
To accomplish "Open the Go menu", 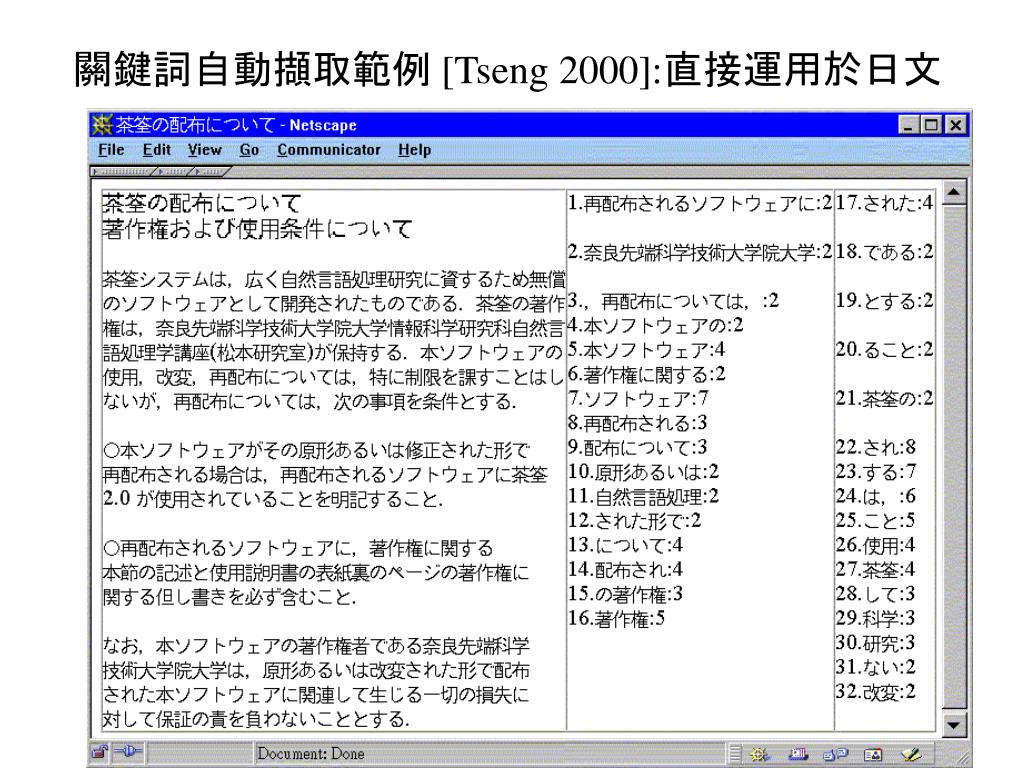I will coord(249,150).
